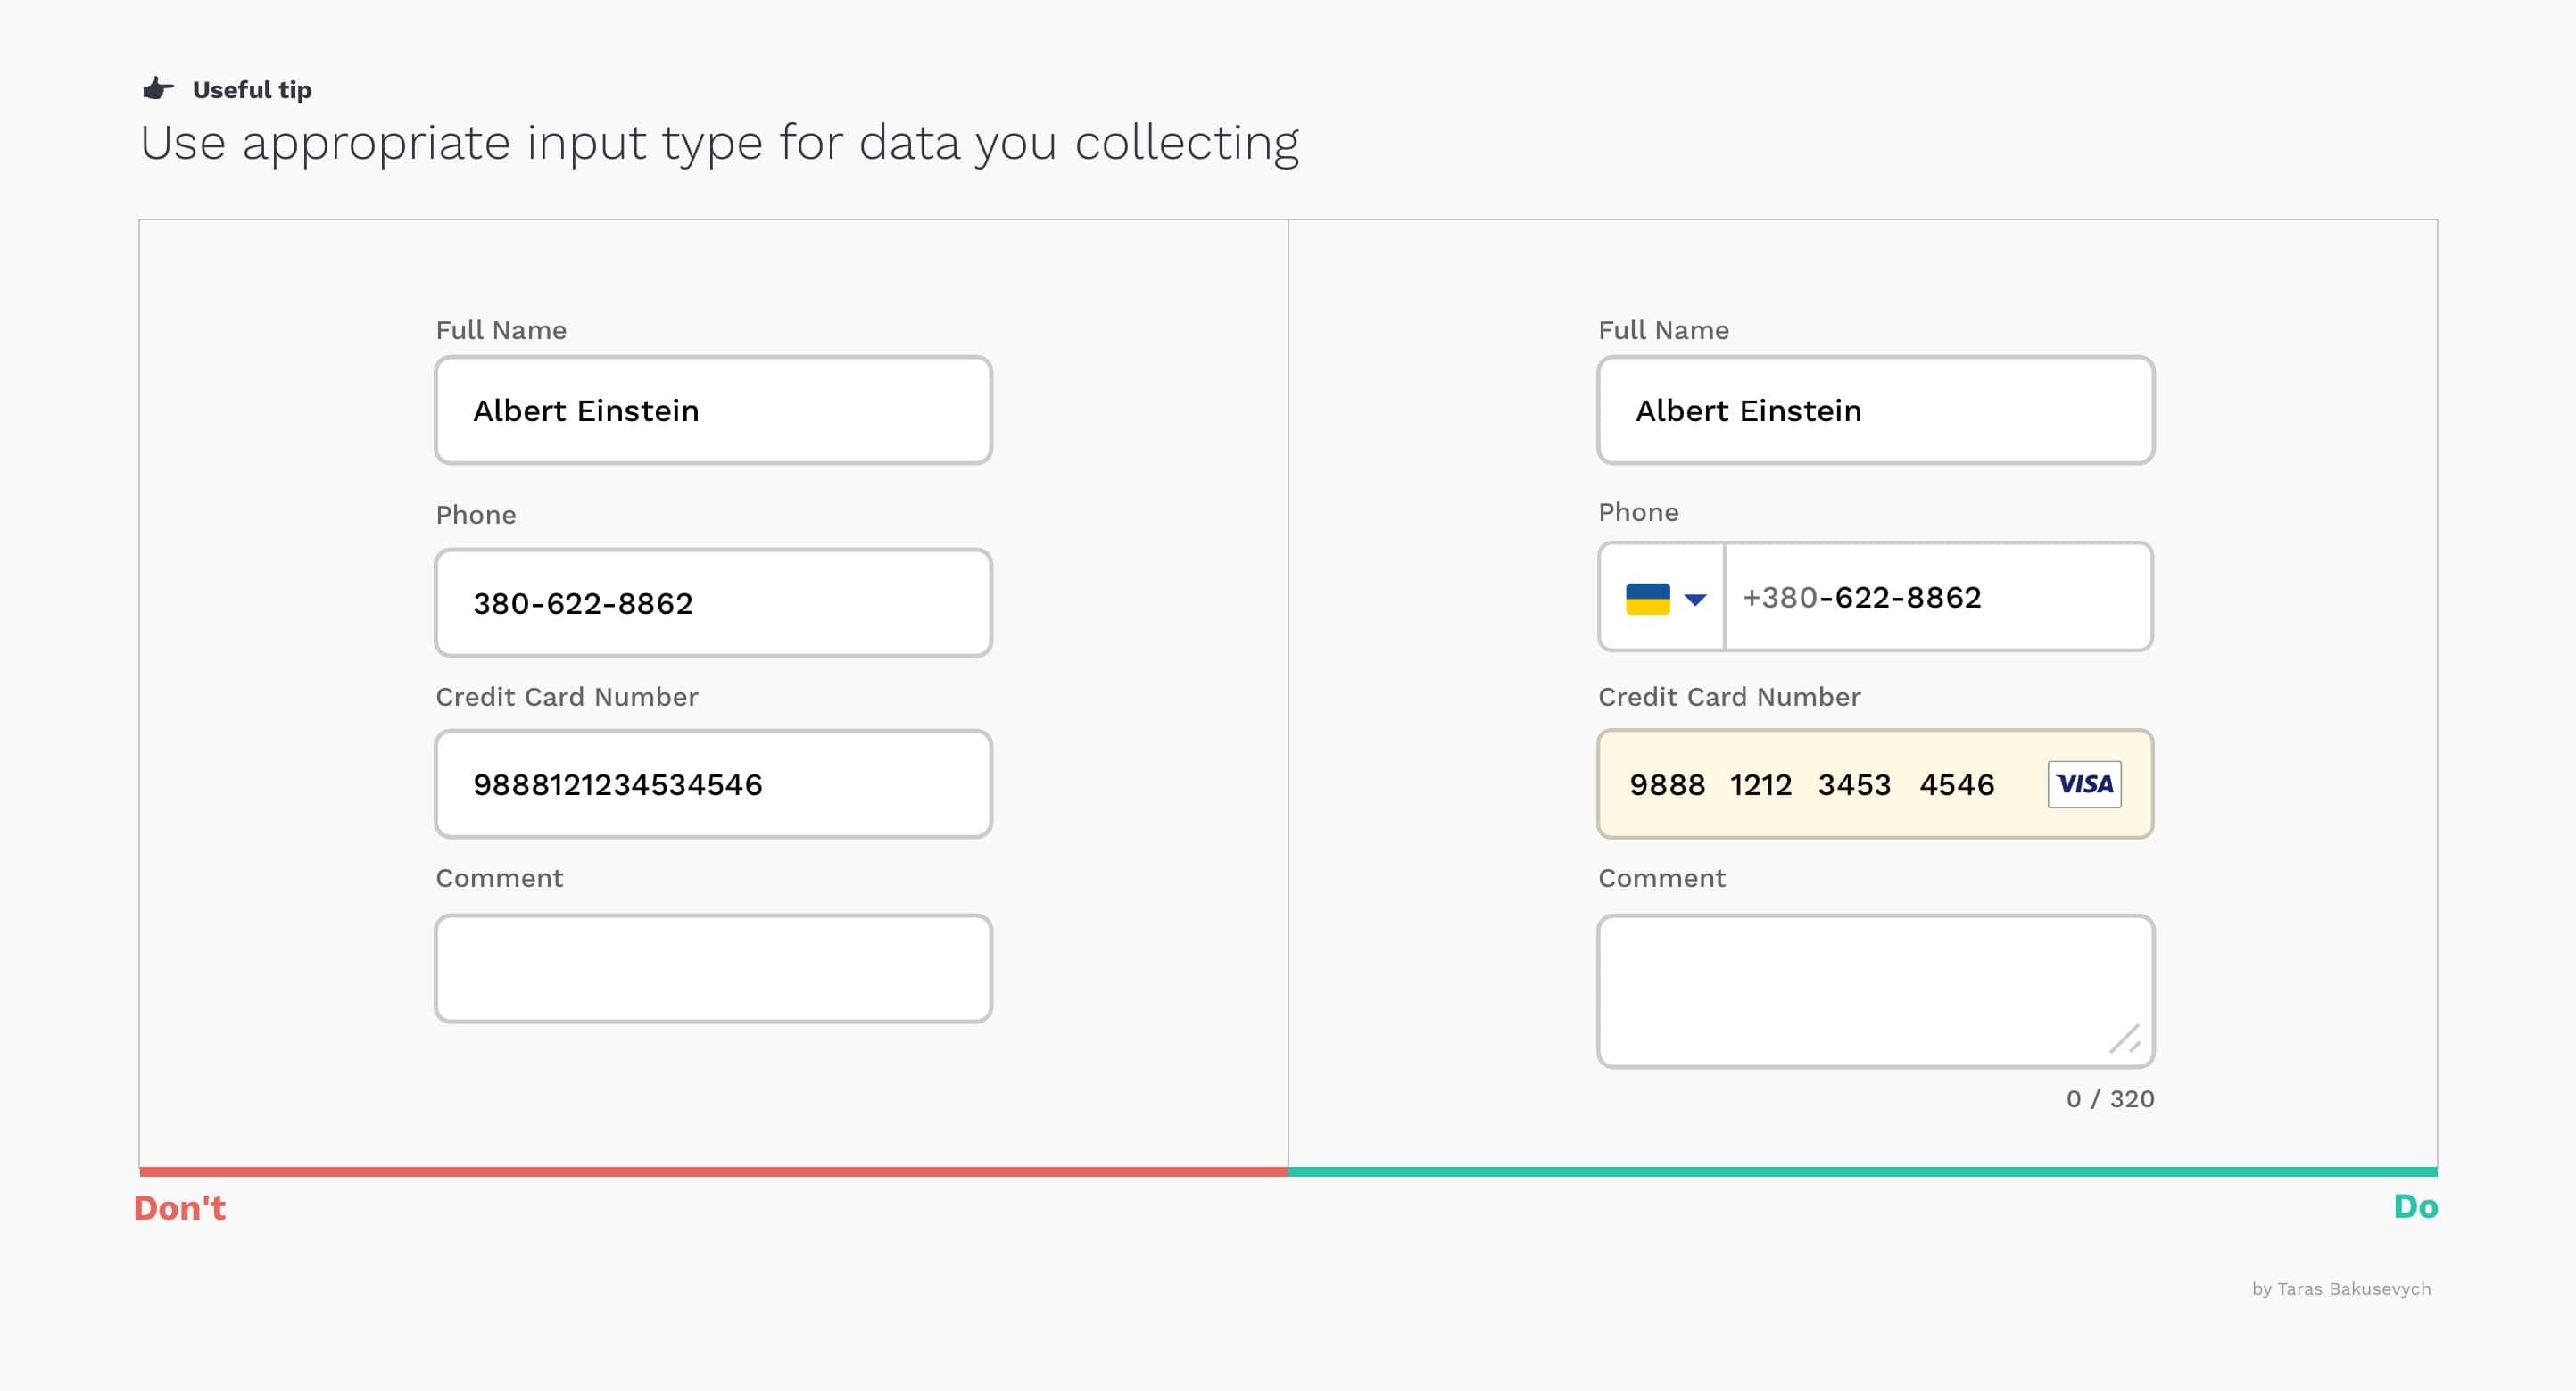Click the Ukraine flag icon
The height and width of the screenshot is (1391, 2576).
tap(1647, 598)
